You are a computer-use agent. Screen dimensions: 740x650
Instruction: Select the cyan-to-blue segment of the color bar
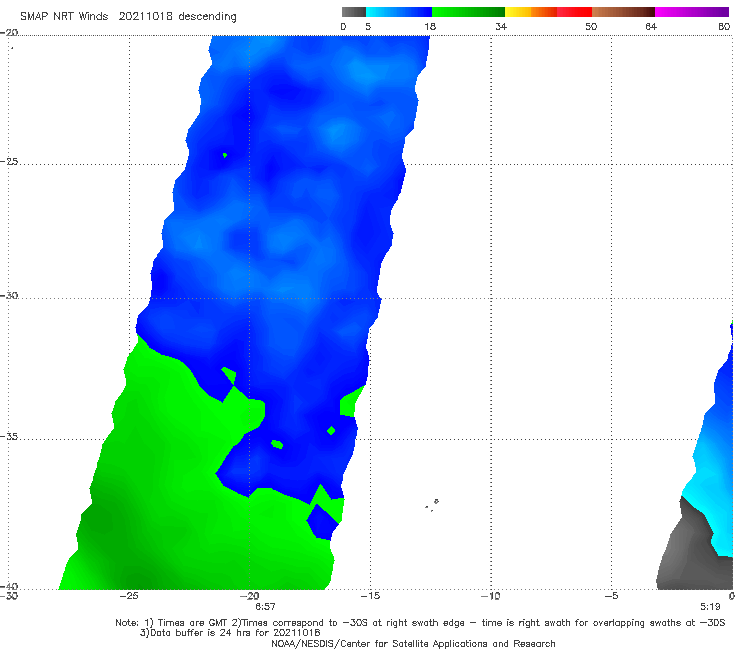pos(399,12)
